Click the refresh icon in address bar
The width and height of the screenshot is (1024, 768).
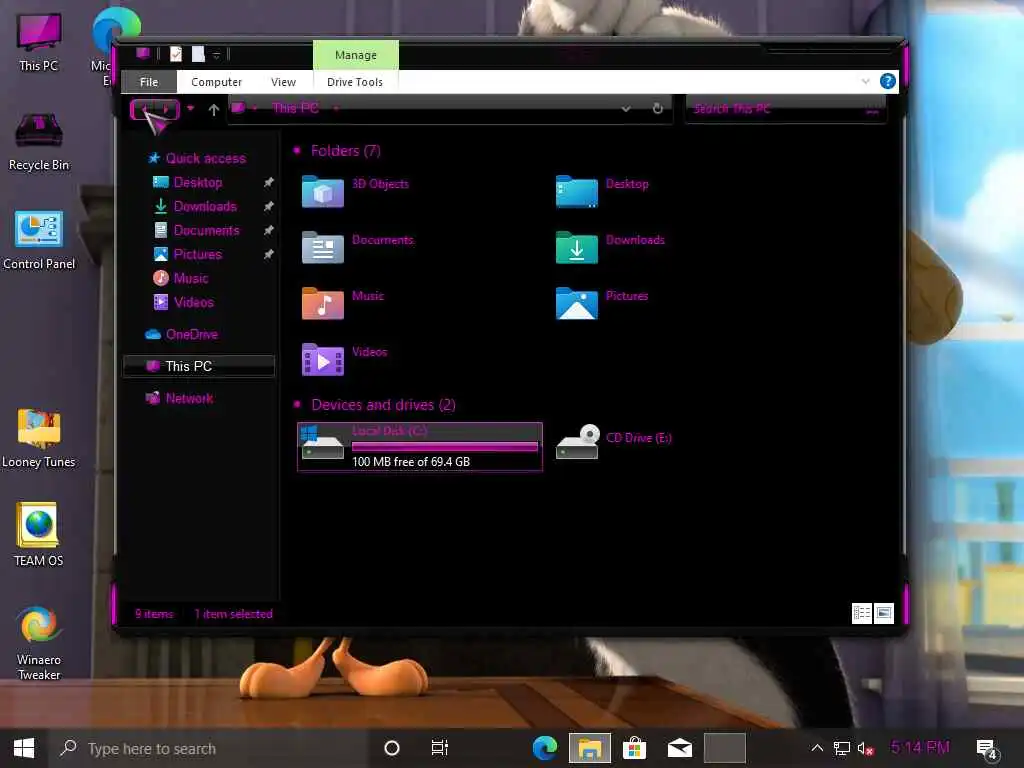click(658, 108)
